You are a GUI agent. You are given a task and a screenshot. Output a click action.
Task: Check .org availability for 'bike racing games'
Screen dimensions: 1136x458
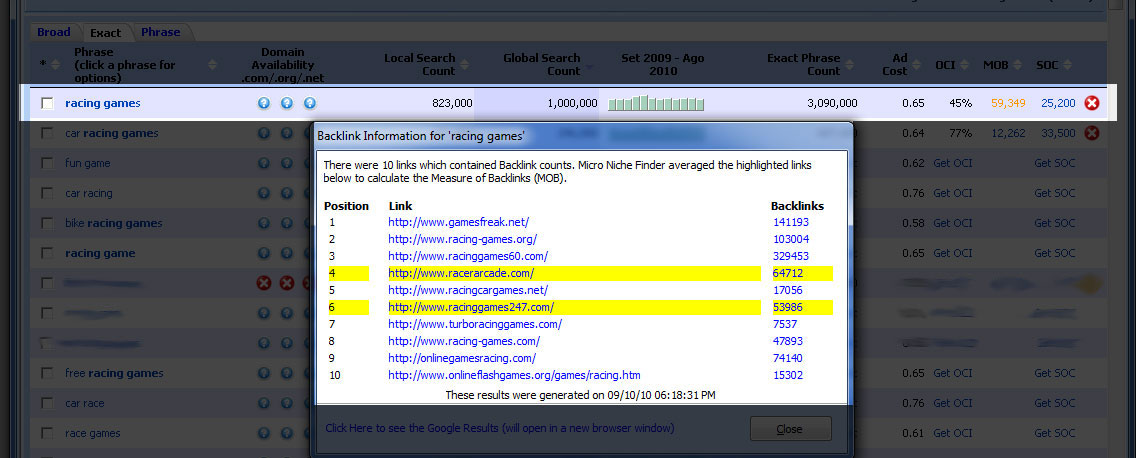pos(287,223)
